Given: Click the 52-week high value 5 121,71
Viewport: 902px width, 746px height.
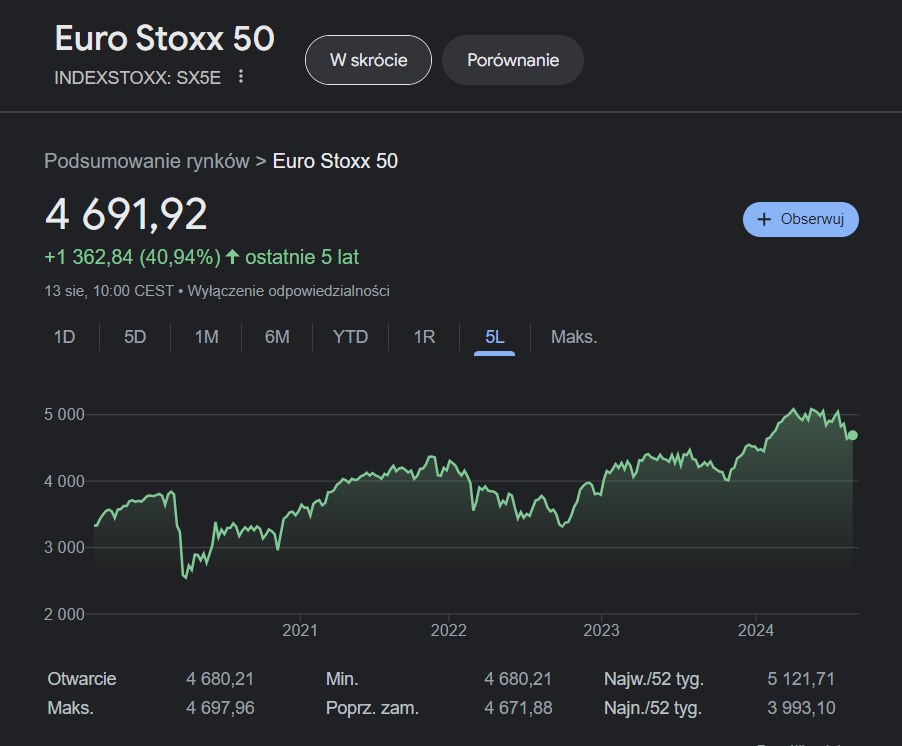Looking at the screenshot, I should pos(801,679).
